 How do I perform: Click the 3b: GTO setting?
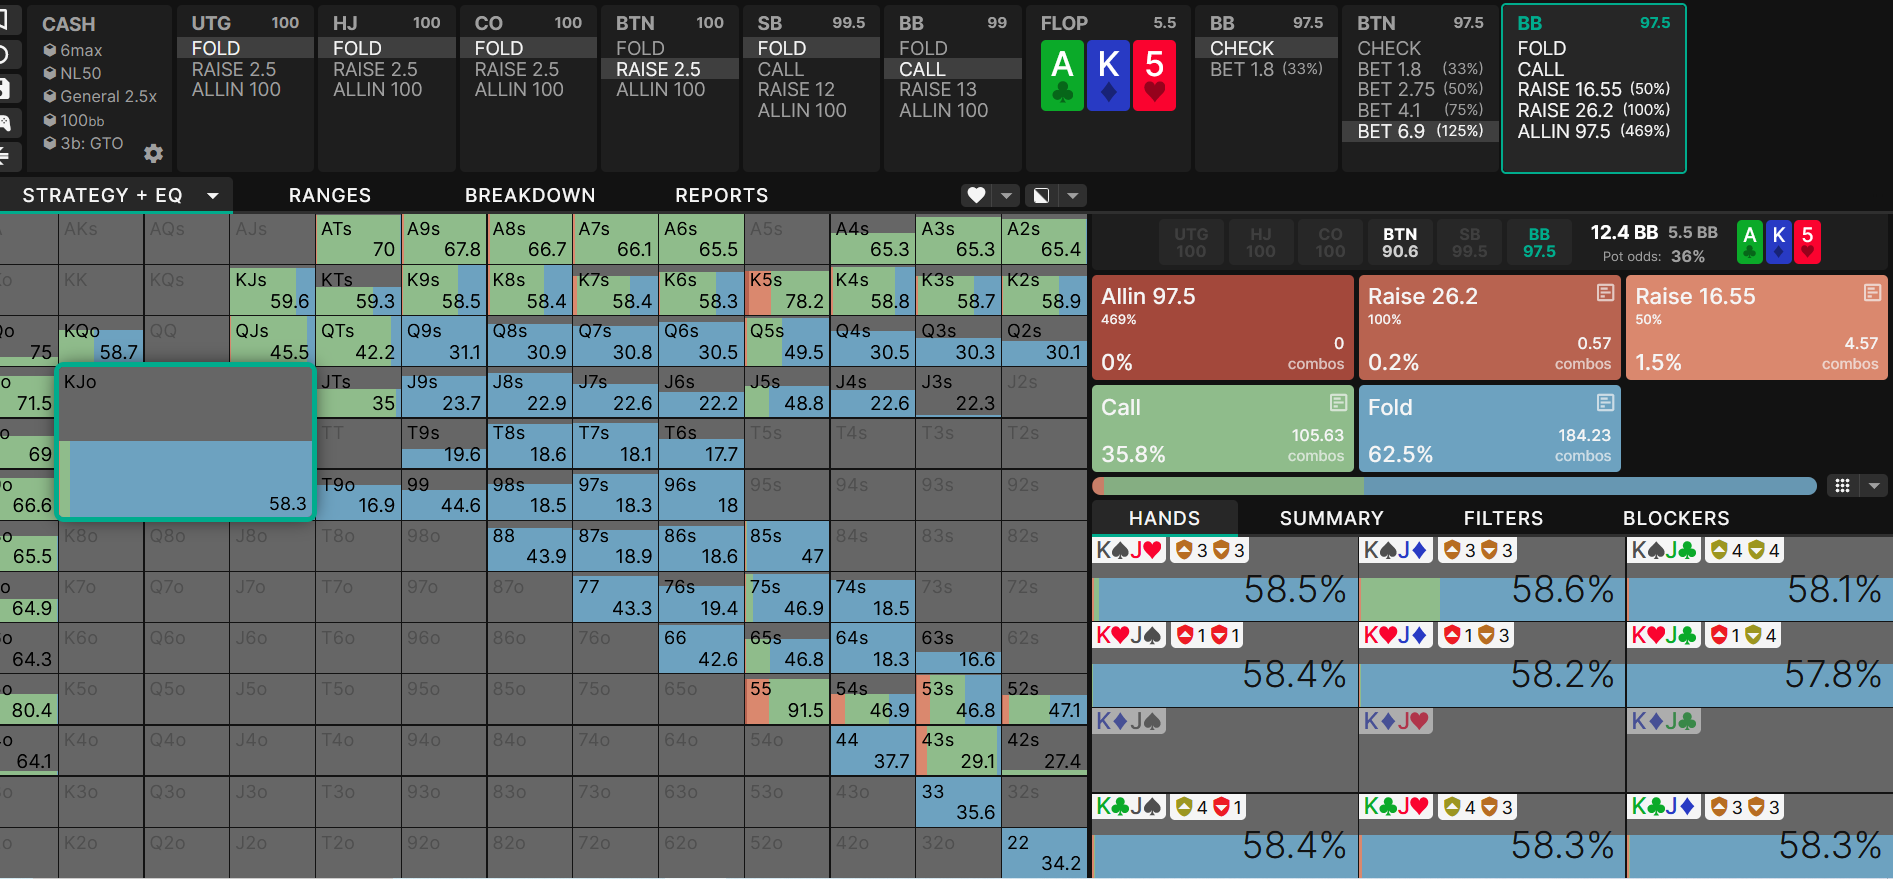pos(84,143)
